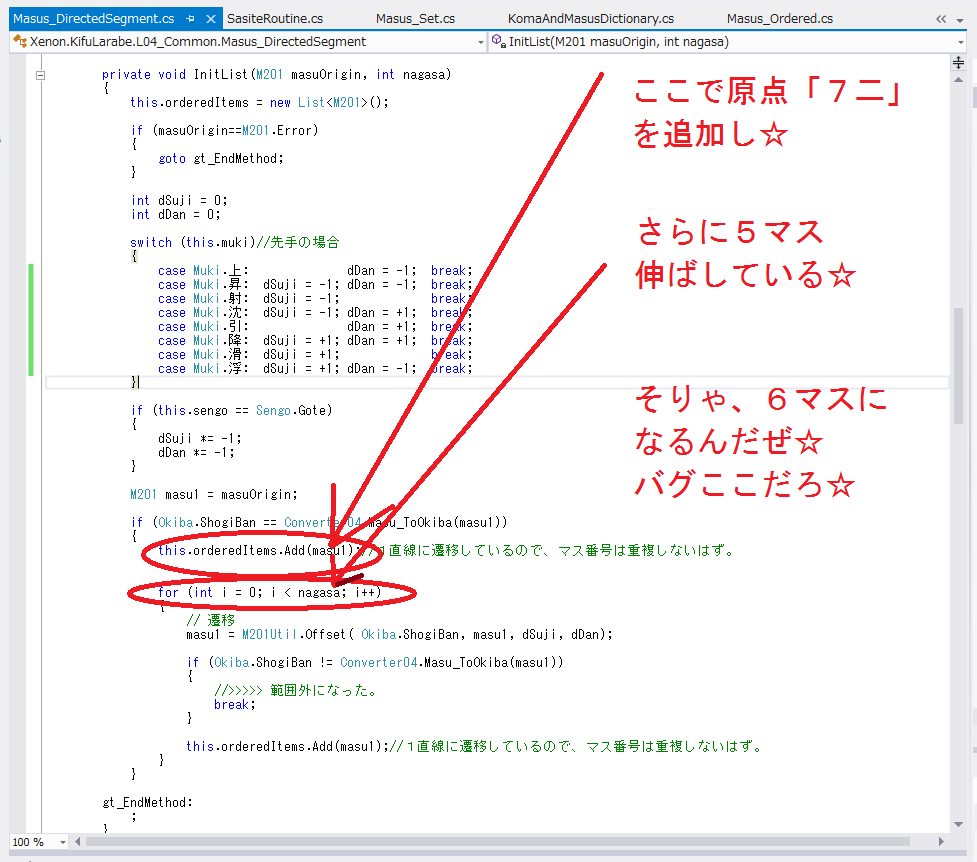This screenshot has height=862, width=977.
Task: Click on 'goto gt_EndMethod;' statement
Action: pos(221,158)
